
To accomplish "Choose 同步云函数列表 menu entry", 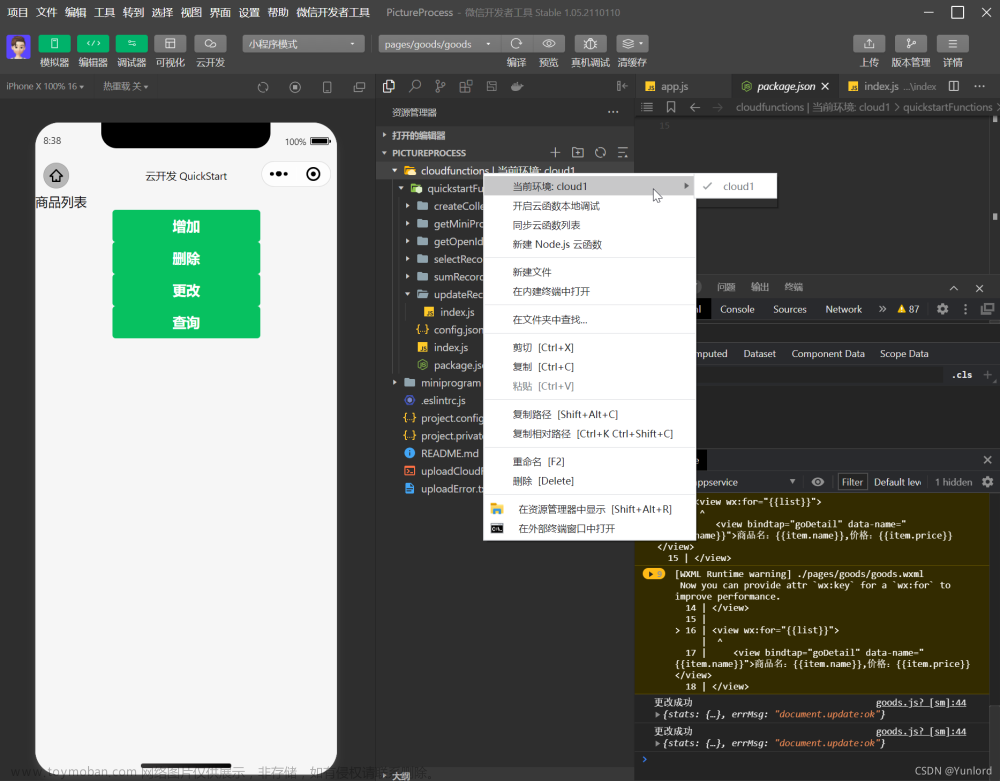I will click(589, 225).
